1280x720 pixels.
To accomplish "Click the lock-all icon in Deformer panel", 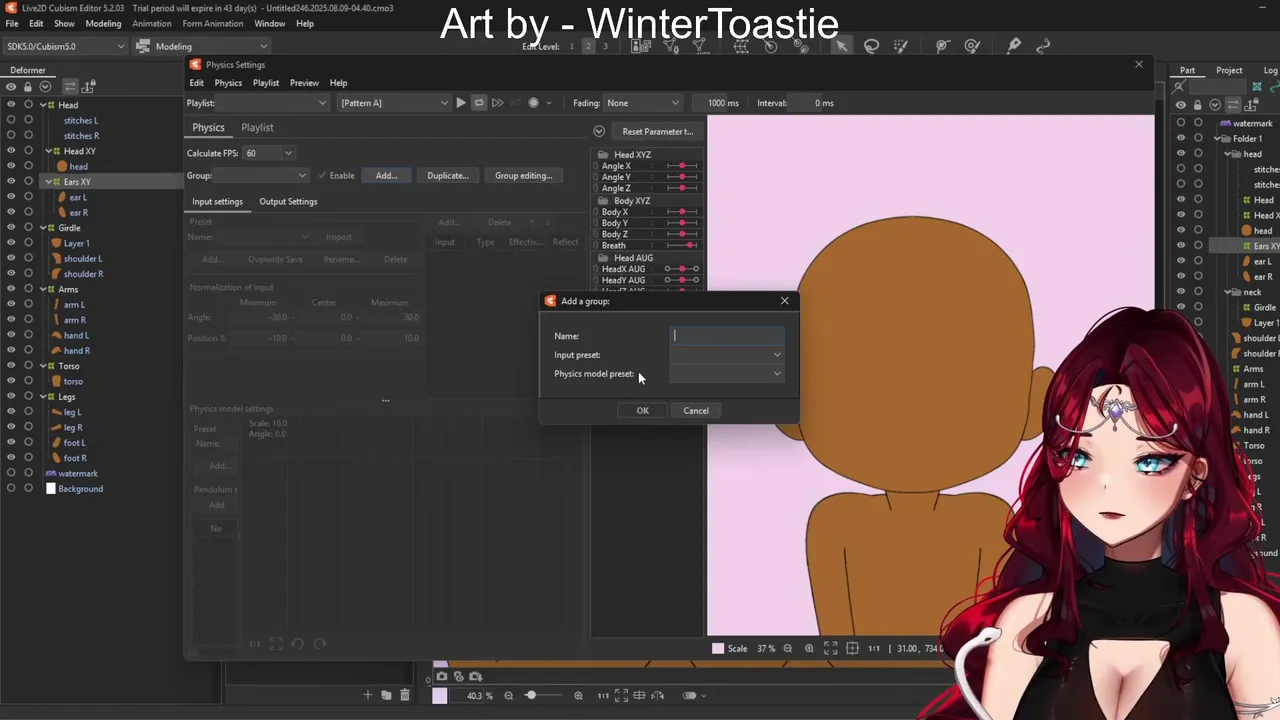I will pos(28,87).
